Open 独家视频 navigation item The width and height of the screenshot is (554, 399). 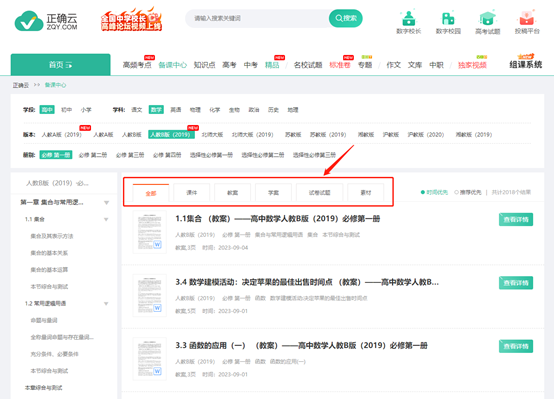point(472,65)
